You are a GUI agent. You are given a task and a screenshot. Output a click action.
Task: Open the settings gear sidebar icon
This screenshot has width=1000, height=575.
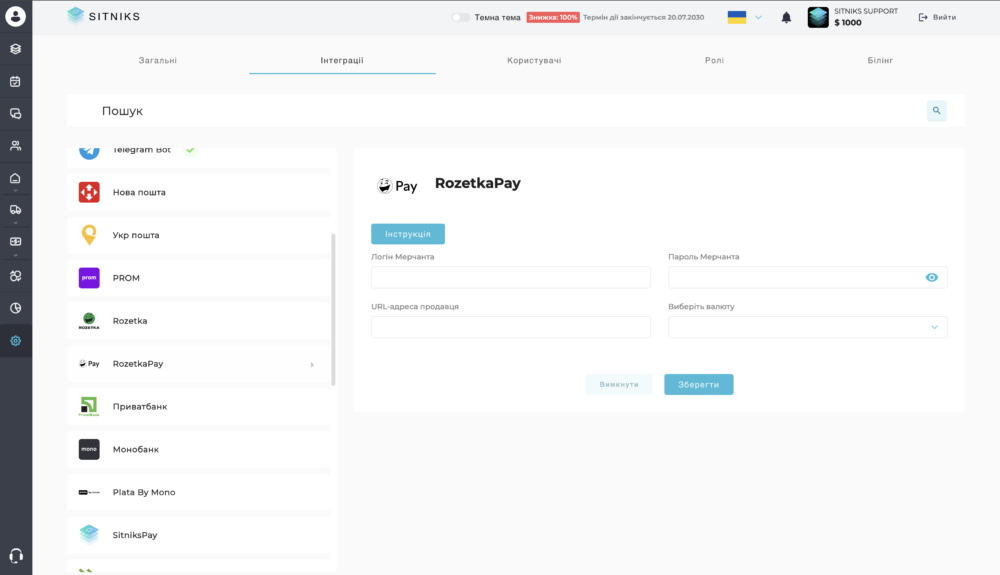click(15, 341)
